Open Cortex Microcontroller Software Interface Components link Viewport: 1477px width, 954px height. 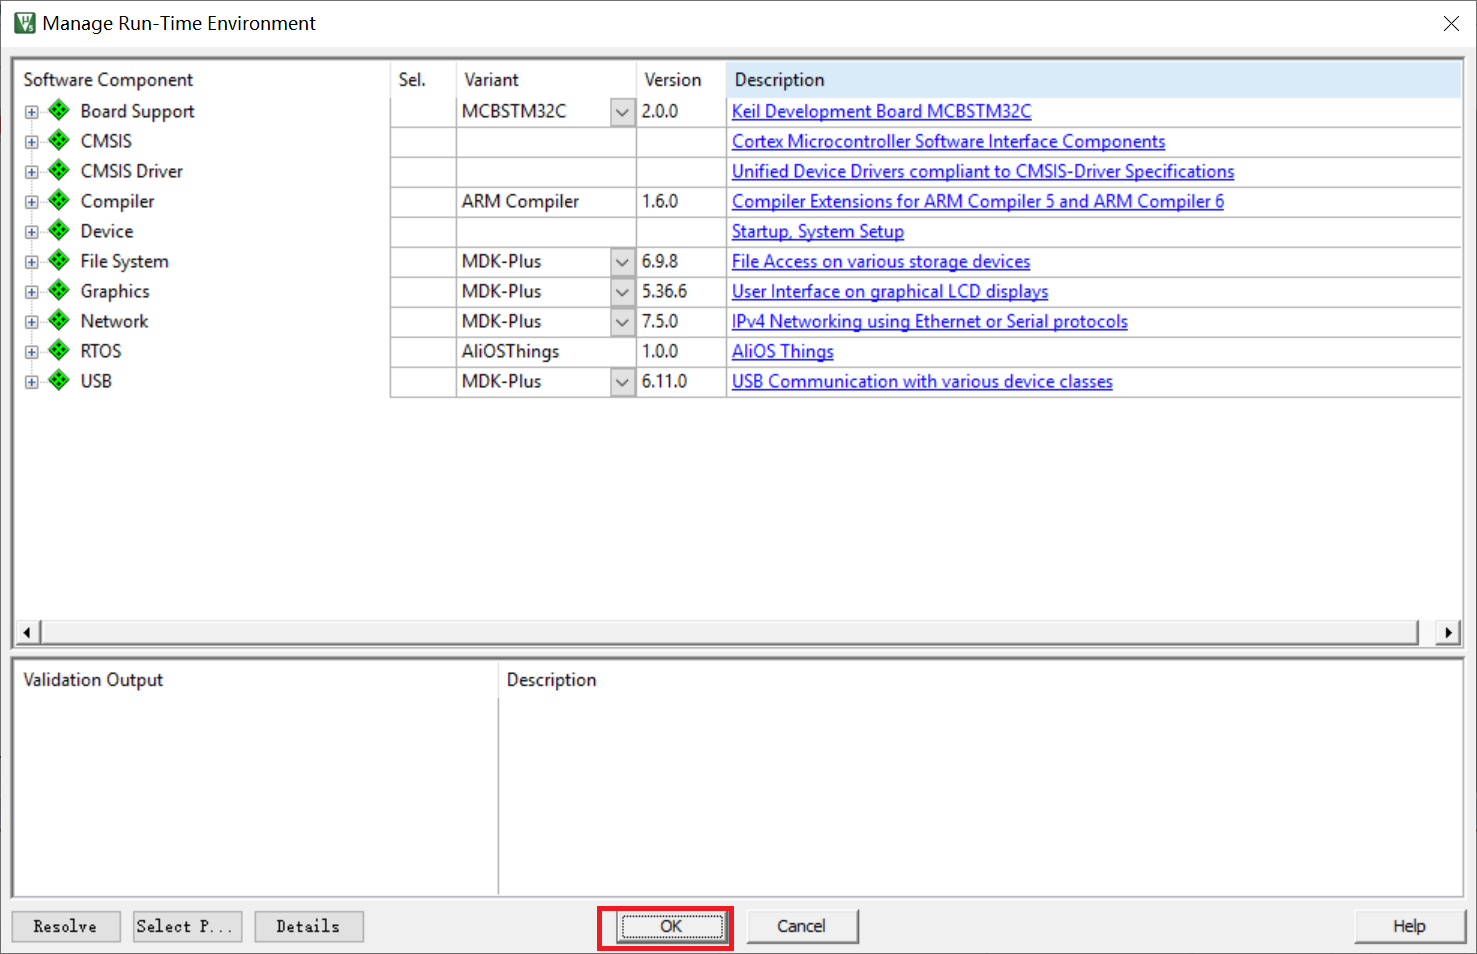pos(948,141)
